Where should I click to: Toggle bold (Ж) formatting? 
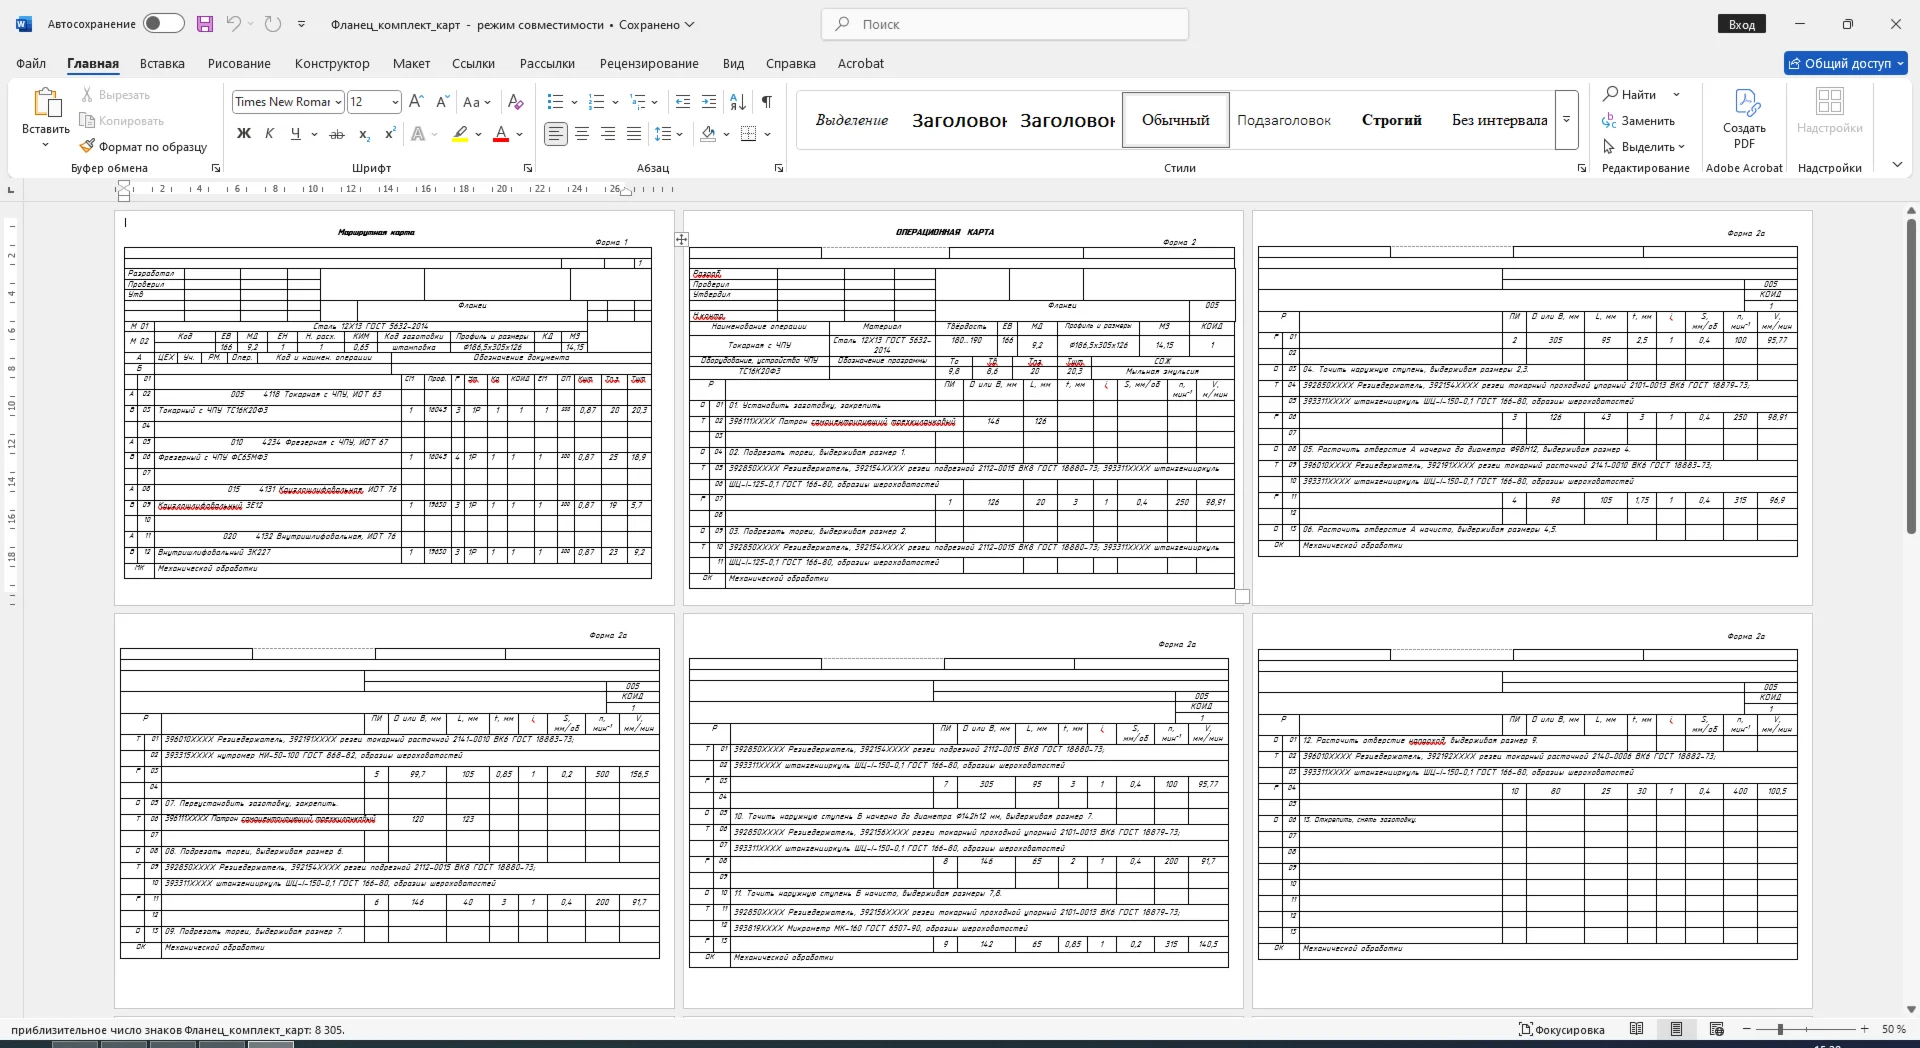tap(243, 134)
